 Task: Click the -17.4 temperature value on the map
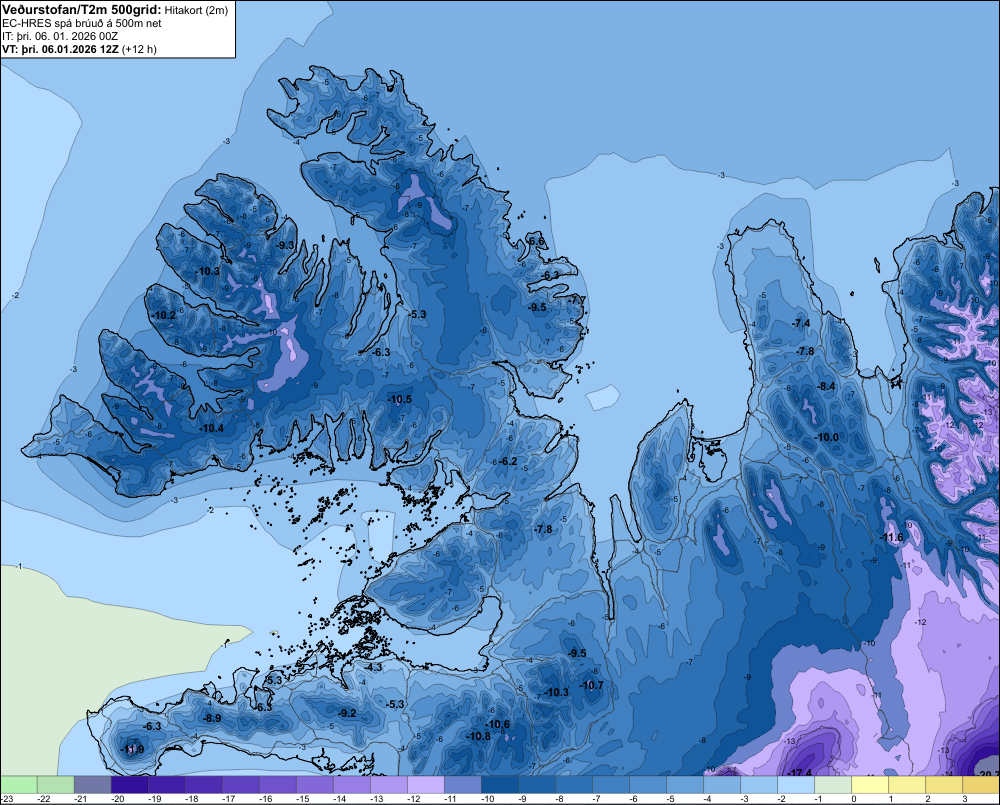pos(800,772)
